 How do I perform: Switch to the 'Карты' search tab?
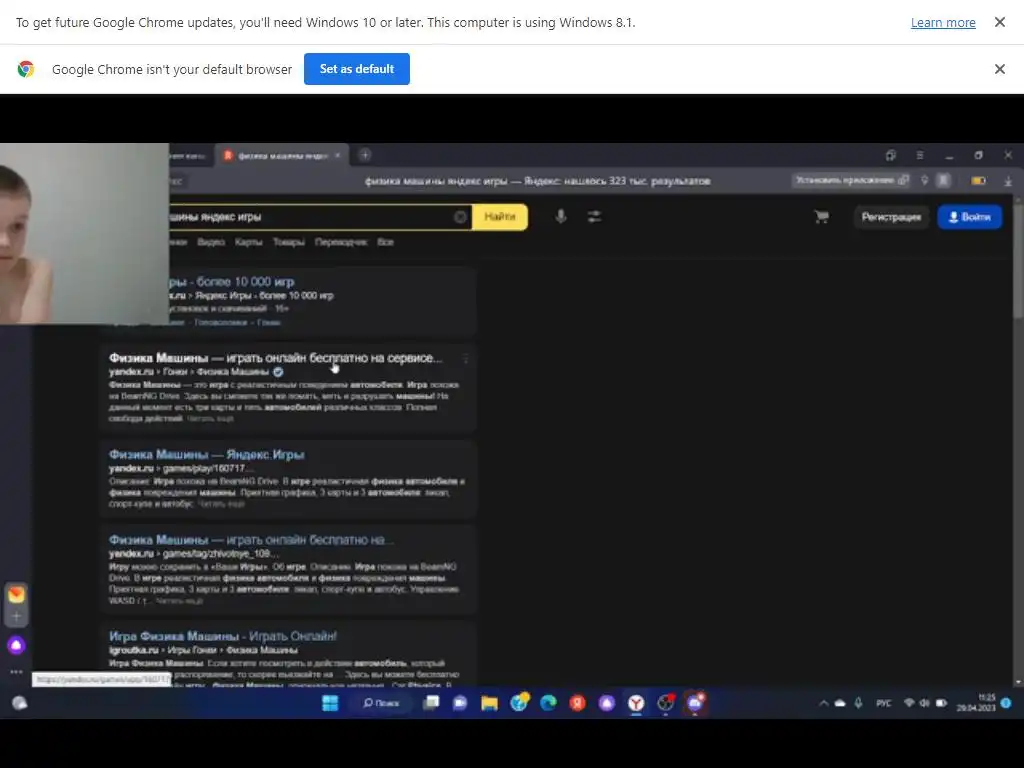point(248,242)
